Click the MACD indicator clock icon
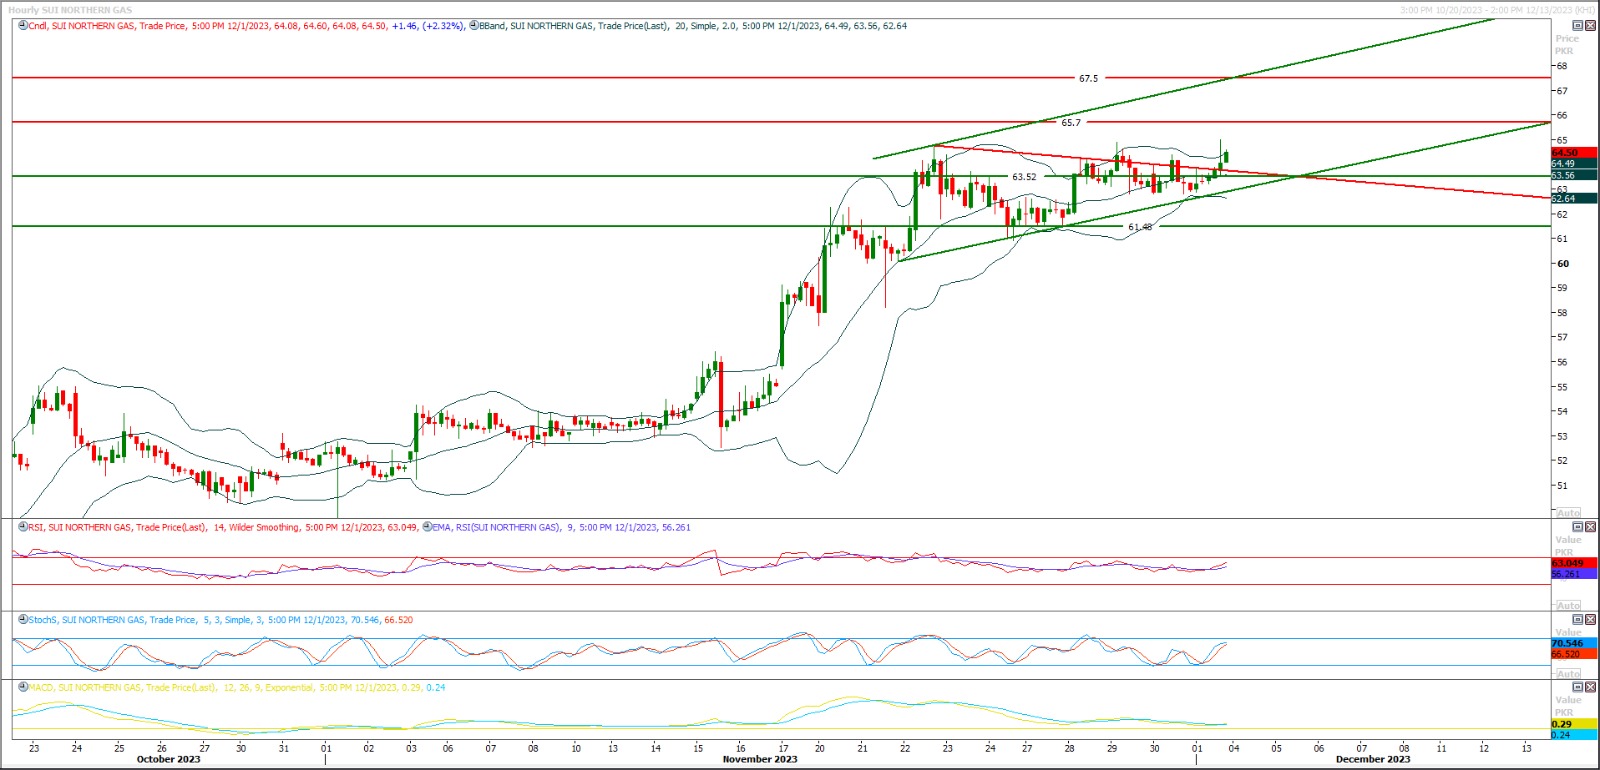This screenshot has width=1600, height=770. pyautogui.click(x=23, y=687)
